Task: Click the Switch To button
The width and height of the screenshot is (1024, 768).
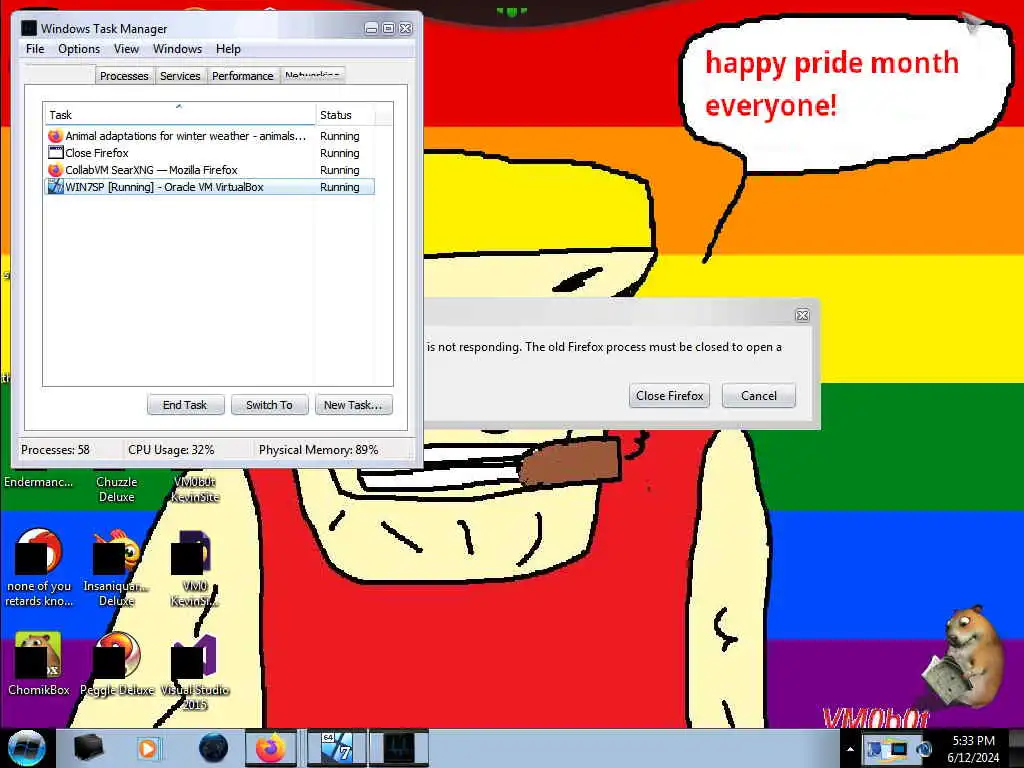Action: point(269,405)
